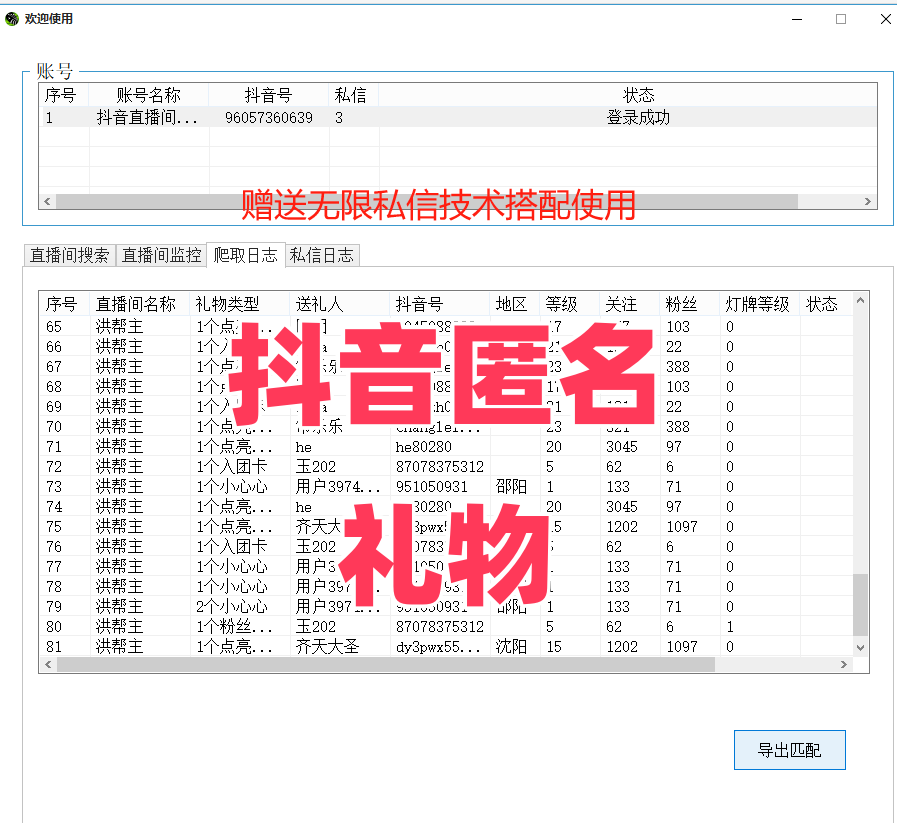The width and height of the screenshot is (897, 823).
Task: Click 玉202 sender in row 72
Action: [316, 467]
